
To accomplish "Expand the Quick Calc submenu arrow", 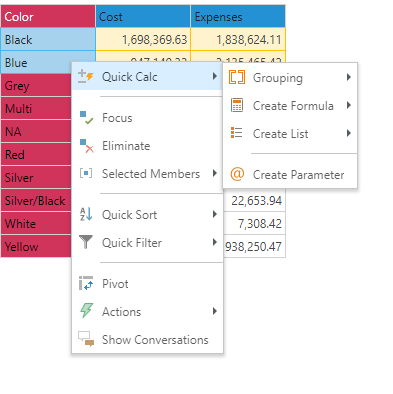I will [215, 76].
